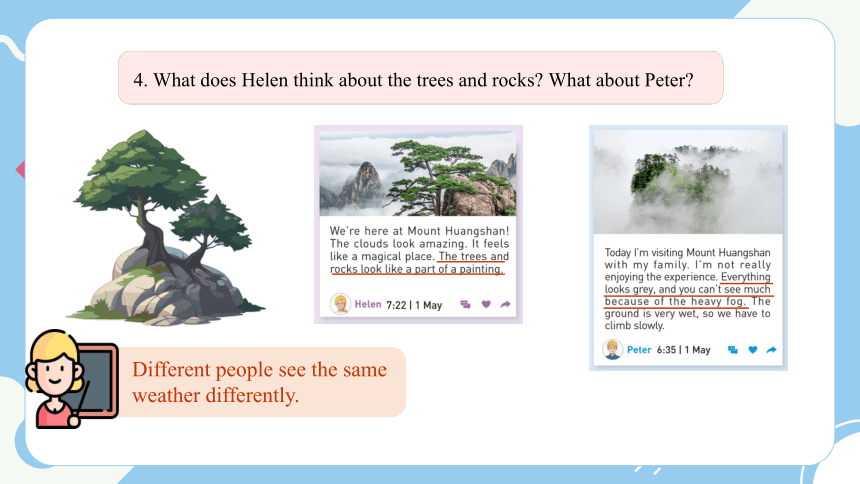Image resolution: width=860 pixels, height=484 pixels.
Task: Click the comment icon on Peter's post
Action: click(732, 350)
